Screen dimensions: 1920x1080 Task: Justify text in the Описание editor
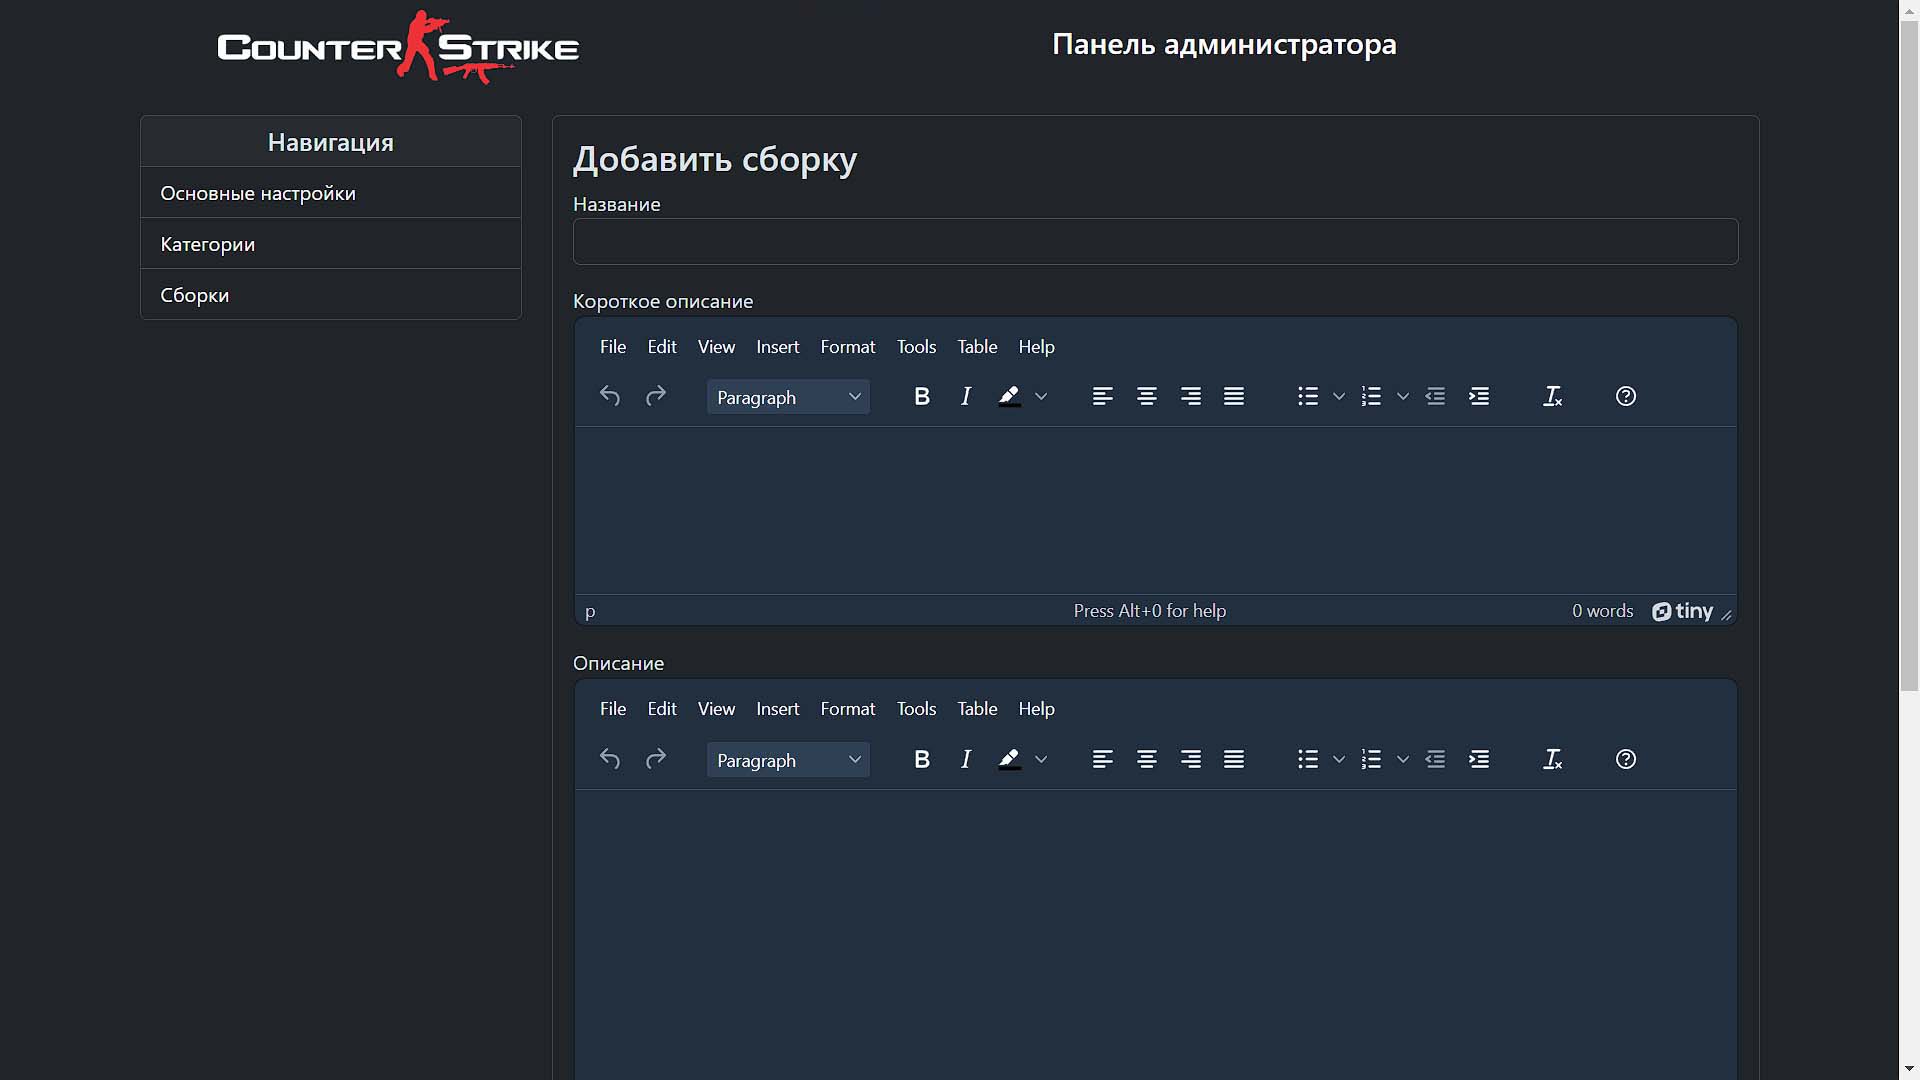pos(1234,759)
